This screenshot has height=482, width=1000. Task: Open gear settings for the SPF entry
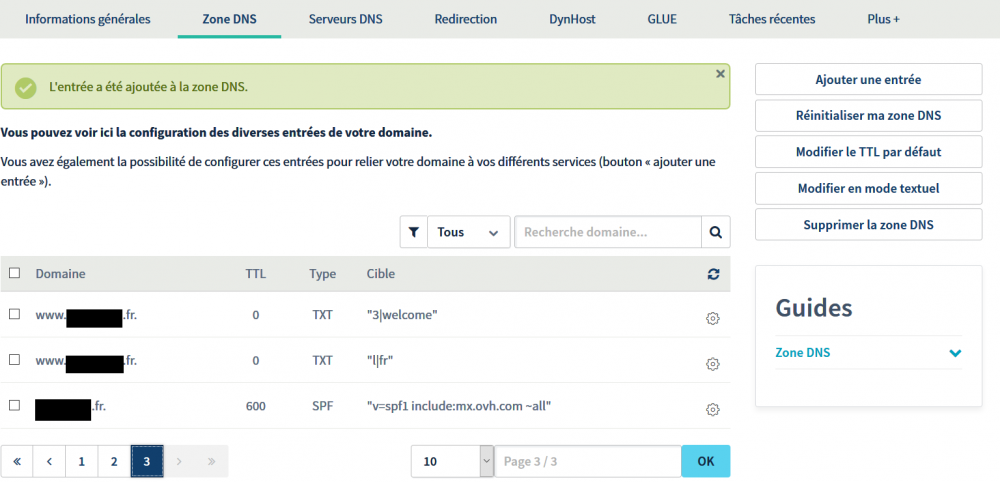tap(712, 409)
